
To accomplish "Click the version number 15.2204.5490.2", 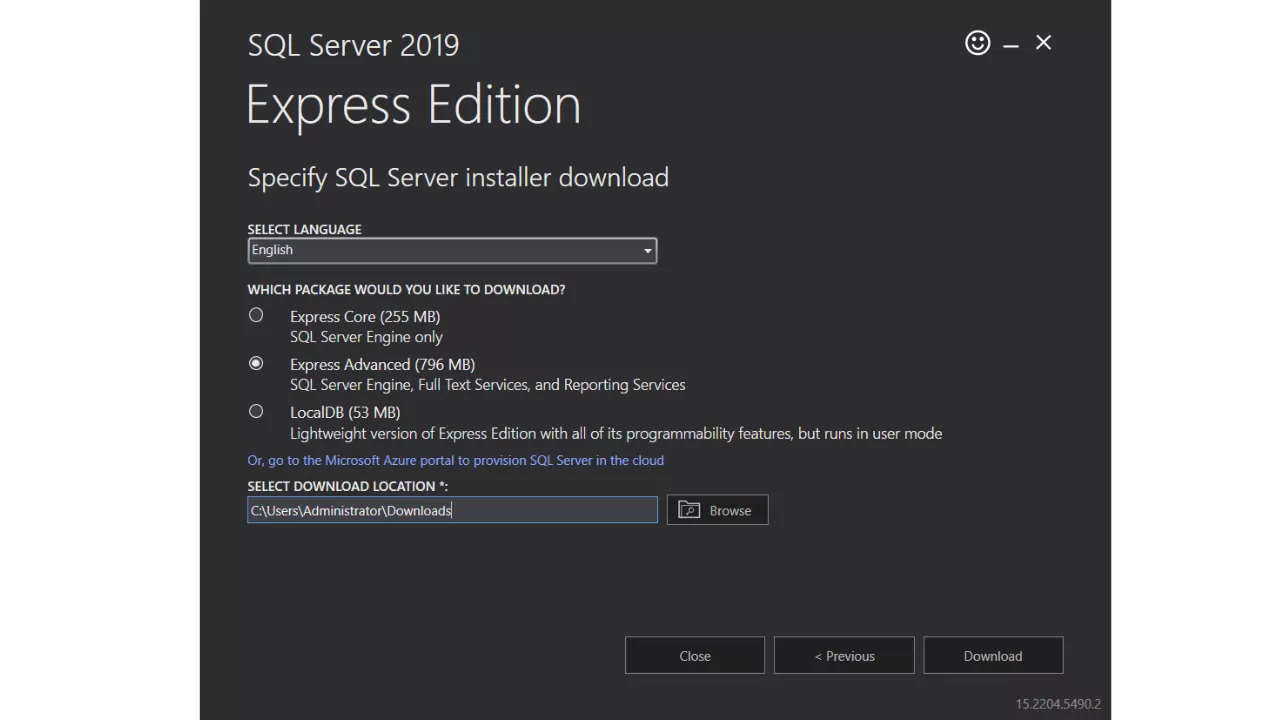I will click(1058, 704).
